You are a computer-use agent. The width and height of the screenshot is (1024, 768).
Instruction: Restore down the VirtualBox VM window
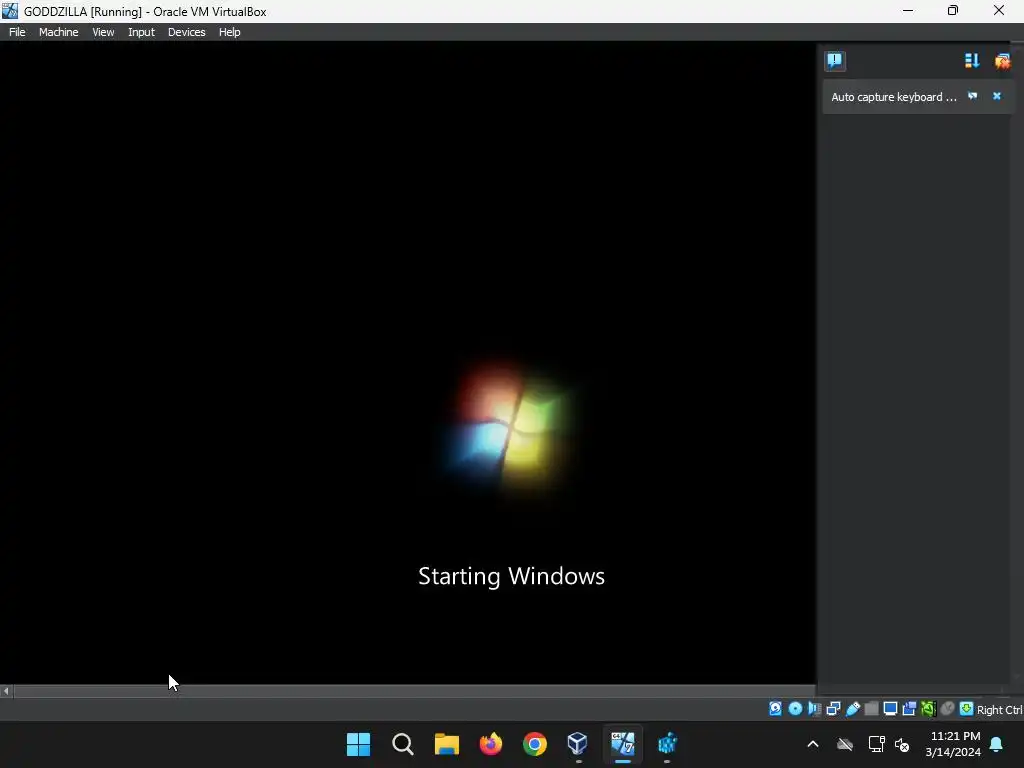(x=953, y=11)
